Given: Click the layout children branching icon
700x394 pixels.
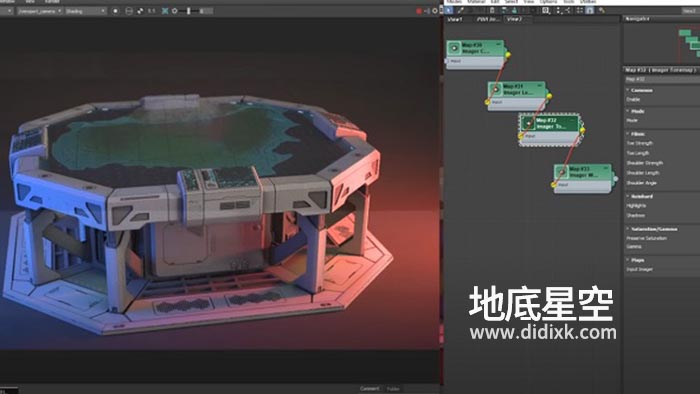Looking at the screenshot, I should [x=568, y=10].
